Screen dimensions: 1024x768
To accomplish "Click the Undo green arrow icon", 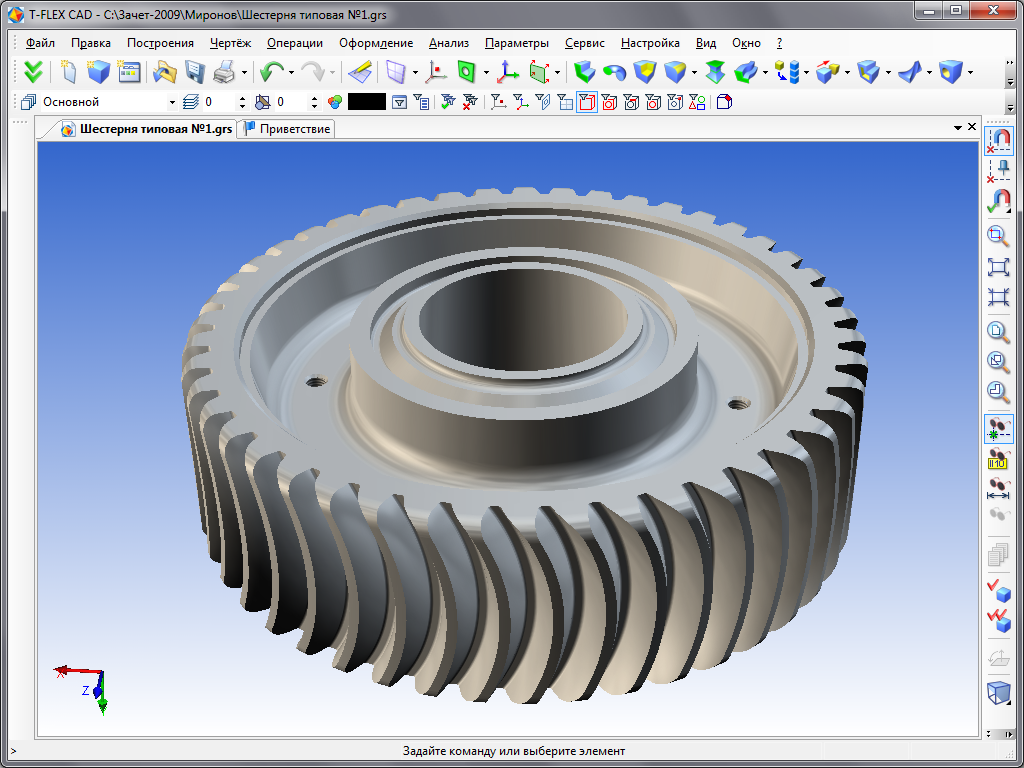I will pos(270,72).
